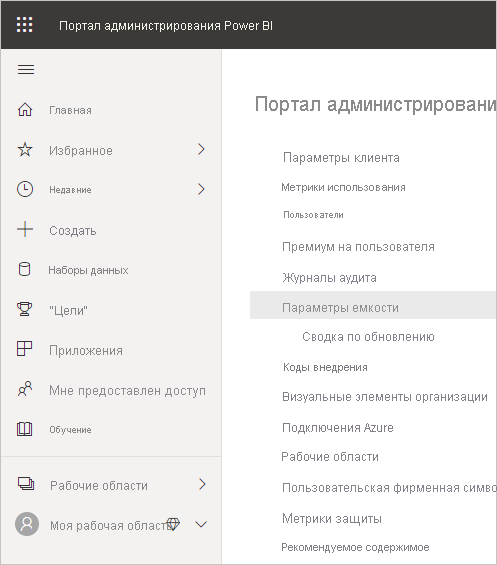The height and width of the screenshot is (565, 497).
Task: Open Пользователи admin page
Action: pyautogui.click(x=313, y=215)
